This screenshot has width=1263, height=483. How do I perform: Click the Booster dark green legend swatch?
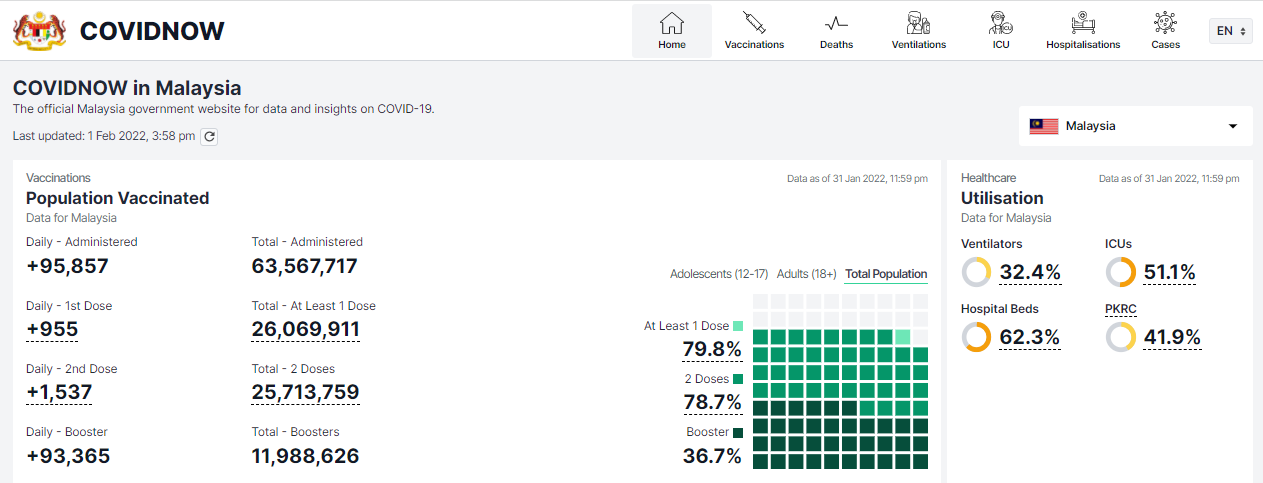tap(738, 433)
